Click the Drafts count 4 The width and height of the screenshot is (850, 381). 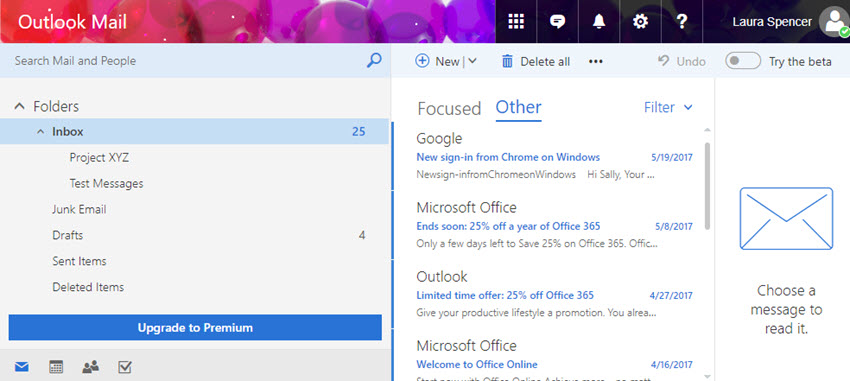click(362, 235)
